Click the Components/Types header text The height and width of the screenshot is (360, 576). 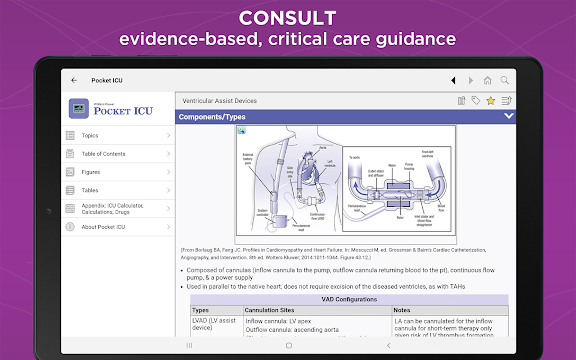(212, 117)
